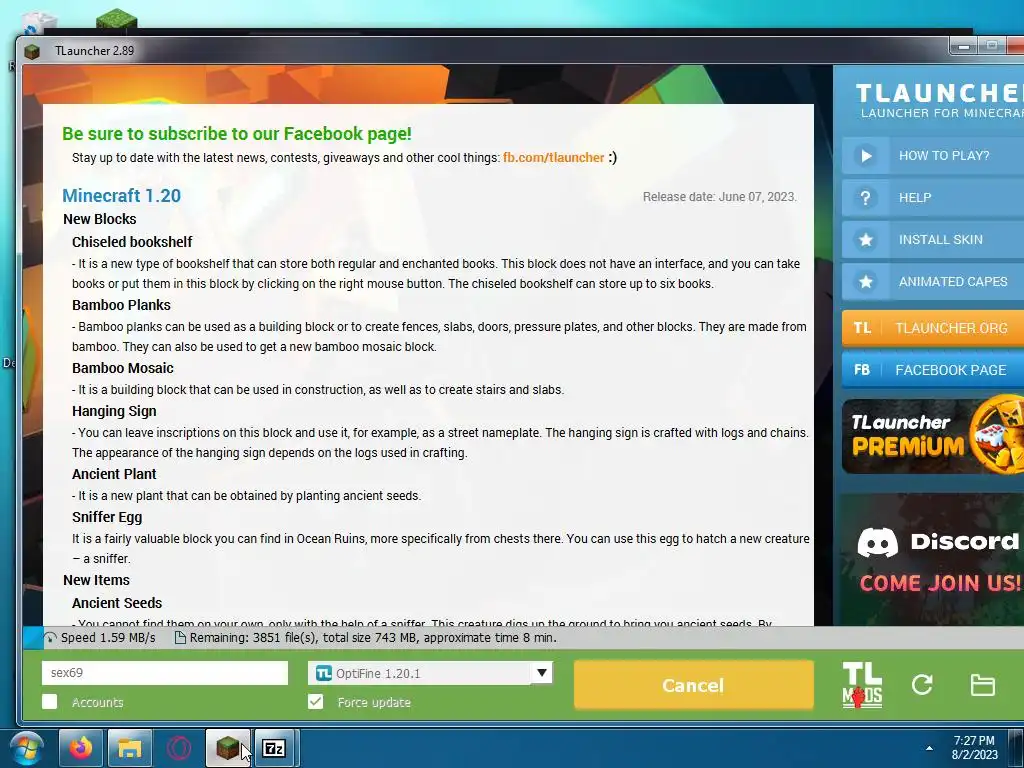Open File Explorer from the taskbar
This screenshot has width=1024, height=768.
pos(129,748)
